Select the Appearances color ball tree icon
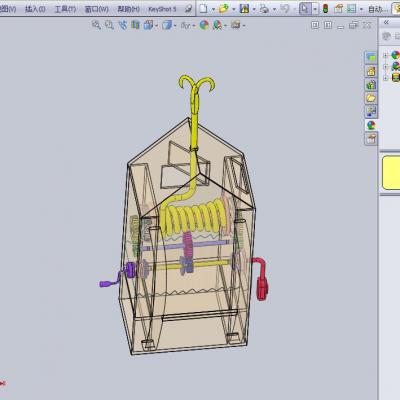Viewport: 400px width, 400px height. click(395, 55)
